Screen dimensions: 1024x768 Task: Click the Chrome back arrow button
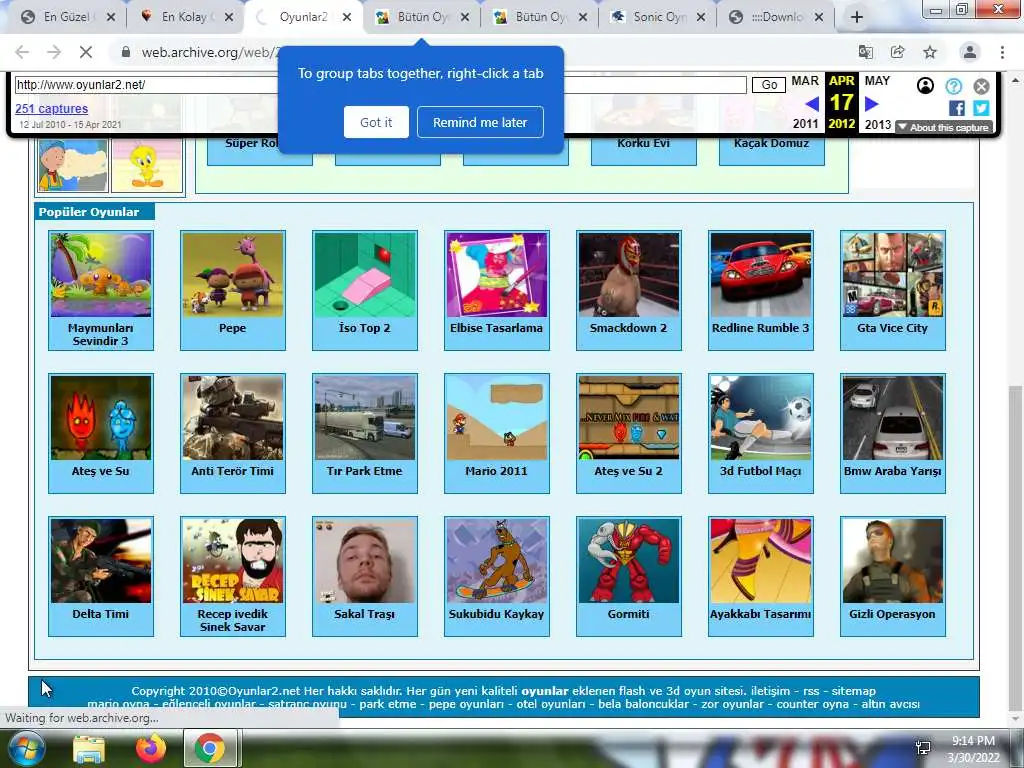[x=22, y=52]
